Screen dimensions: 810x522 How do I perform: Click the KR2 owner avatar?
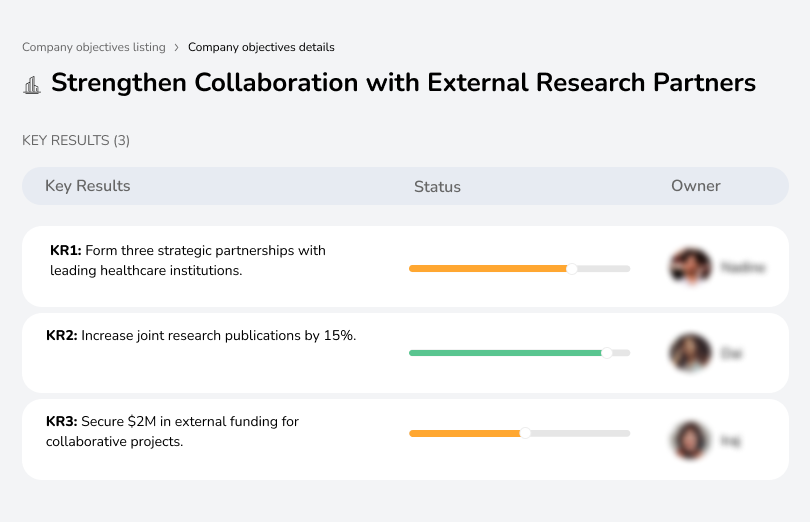click(691, 353)
